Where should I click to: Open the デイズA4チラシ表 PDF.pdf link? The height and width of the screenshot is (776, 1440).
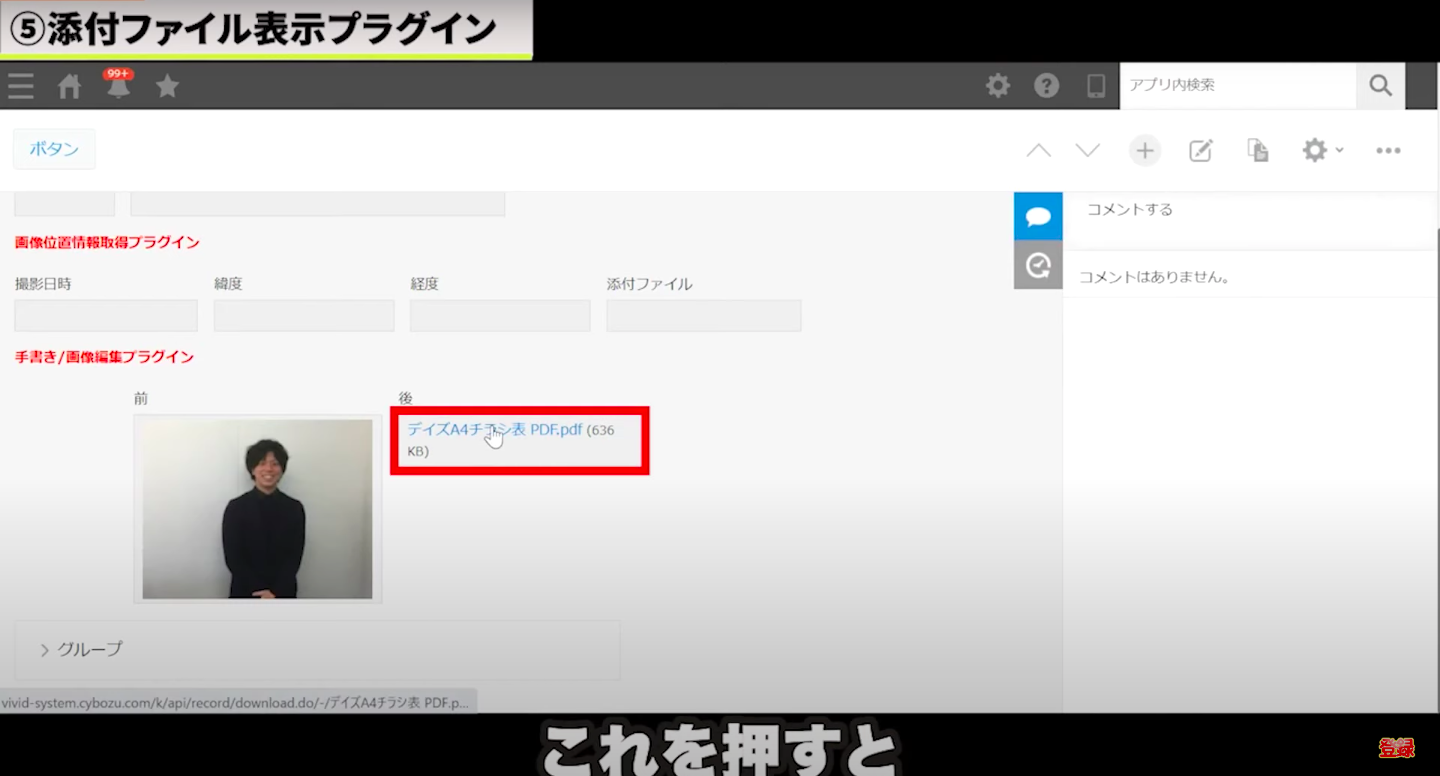494,430
